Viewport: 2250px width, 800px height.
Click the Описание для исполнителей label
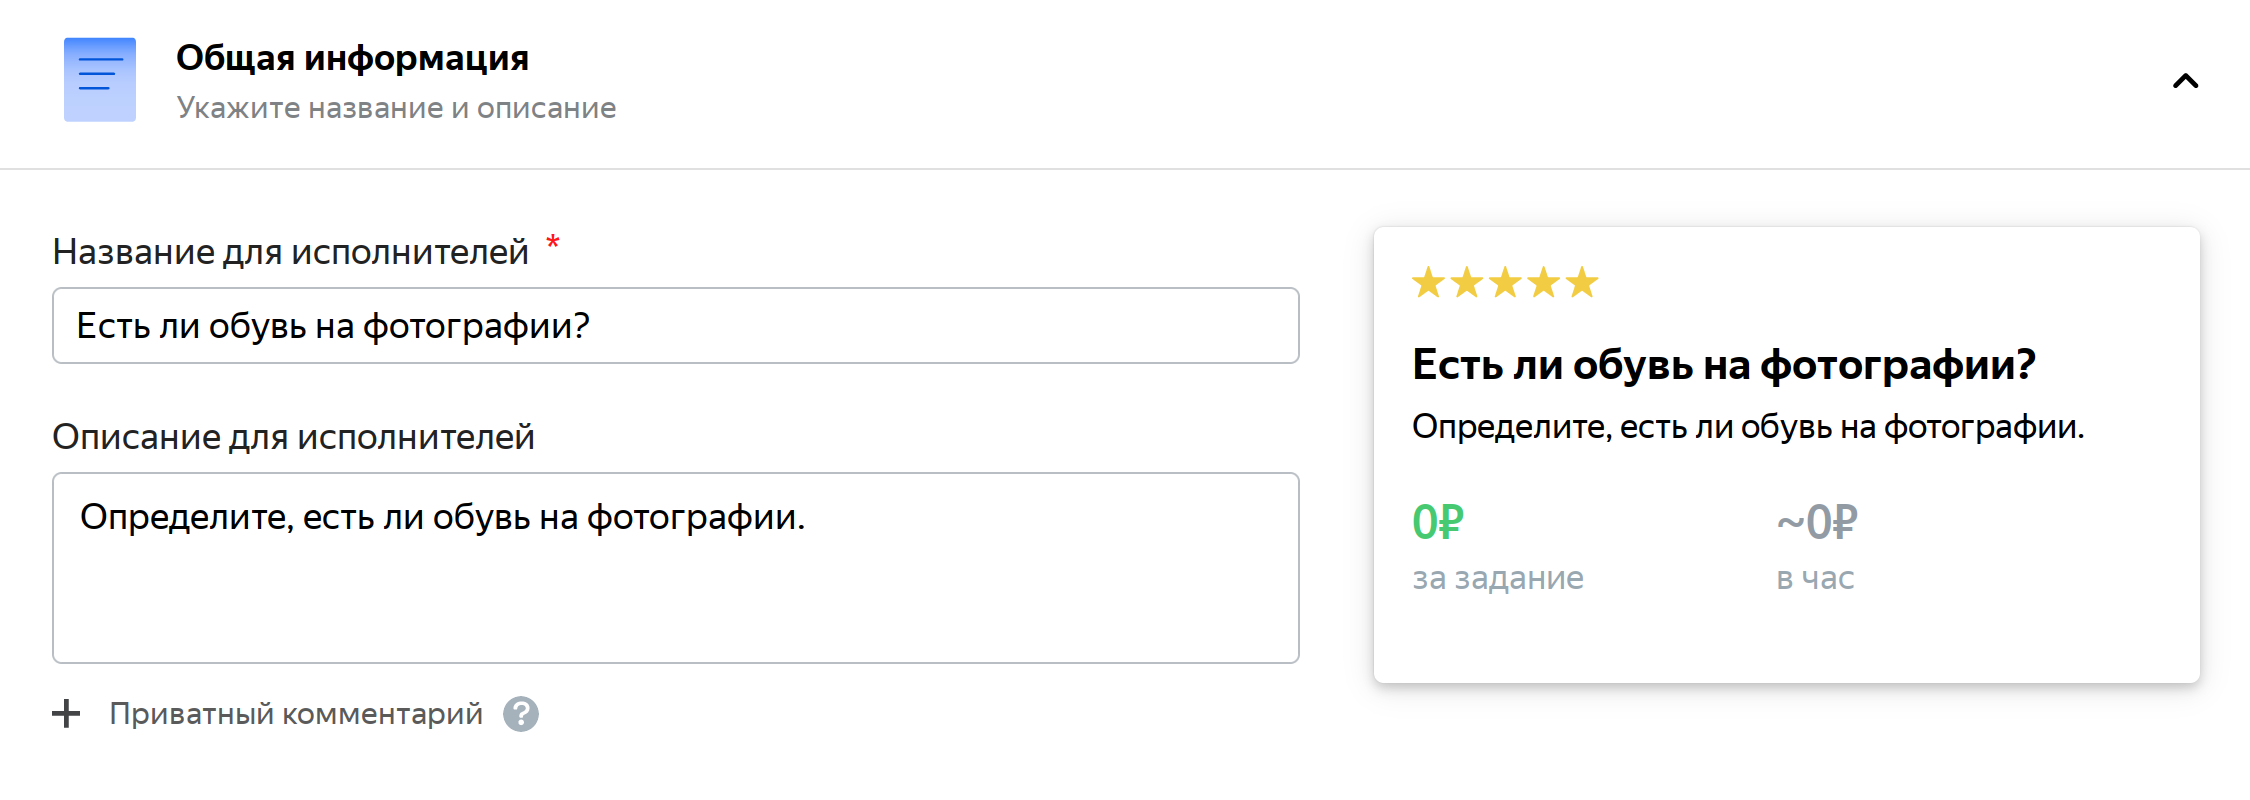coord(293,437)
